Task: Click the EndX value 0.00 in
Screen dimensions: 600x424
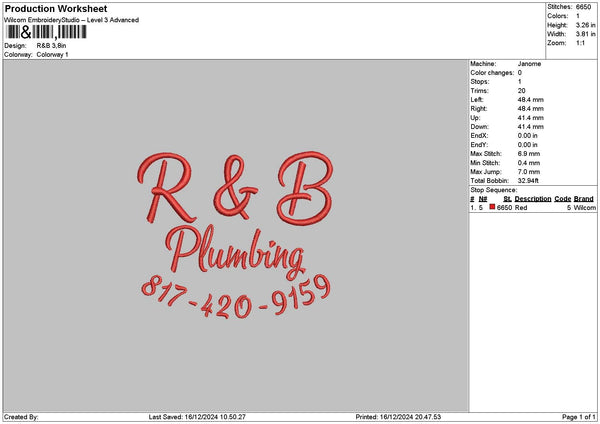Action: point(527,136)
